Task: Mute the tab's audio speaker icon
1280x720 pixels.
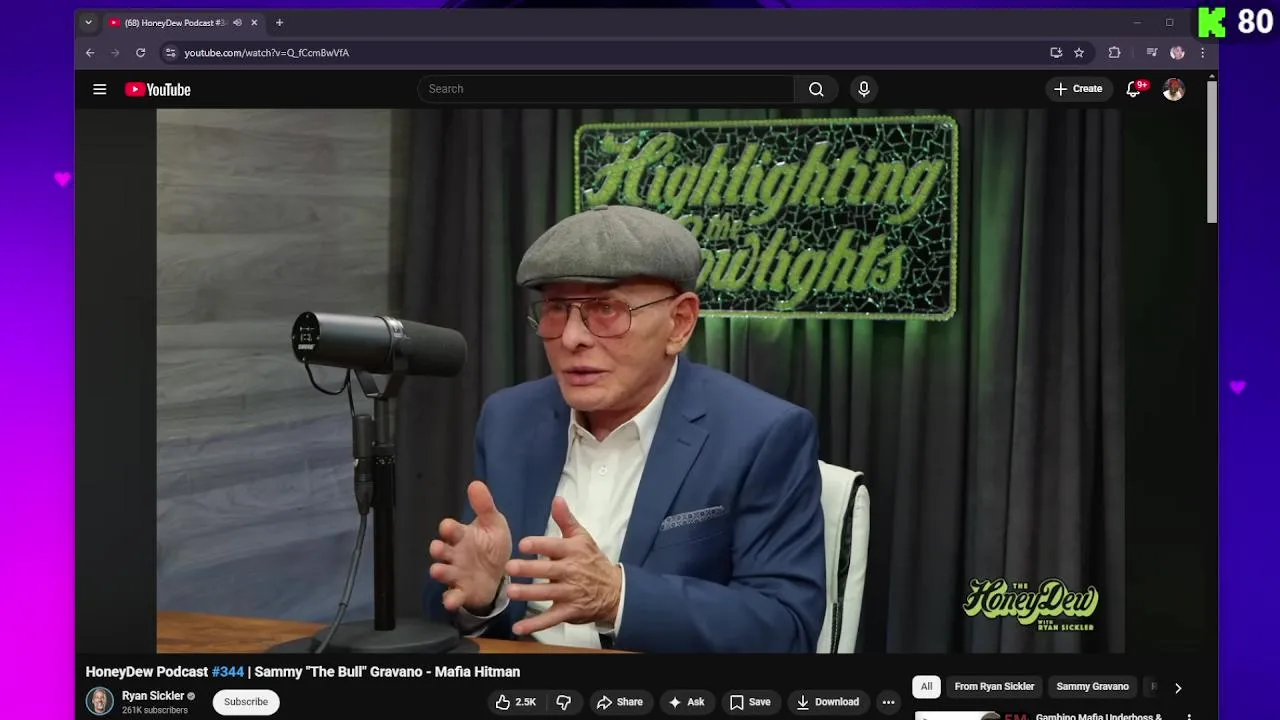Action: pyautogui.click(x=237, y=22)
